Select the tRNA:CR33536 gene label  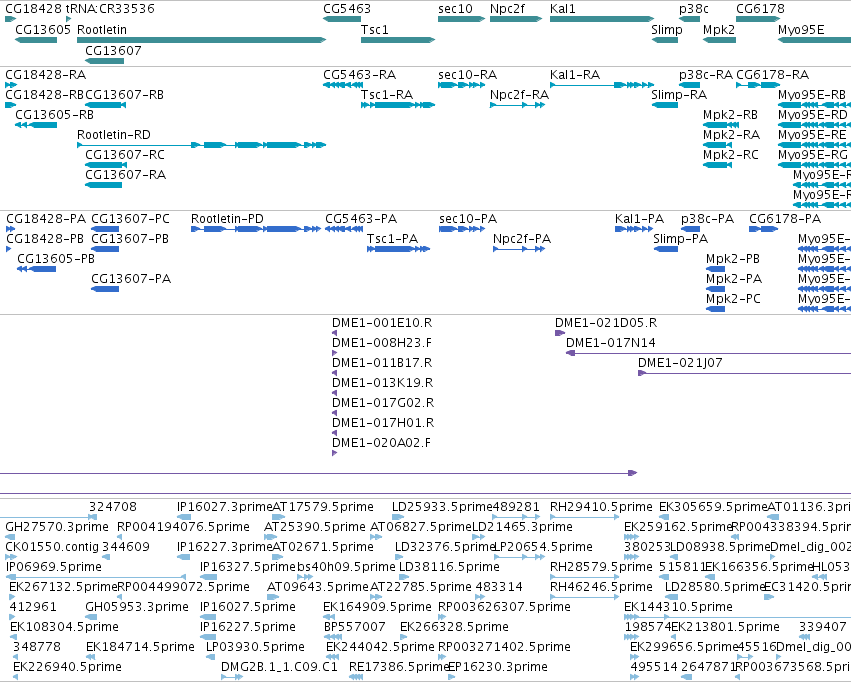click(110, 9)
